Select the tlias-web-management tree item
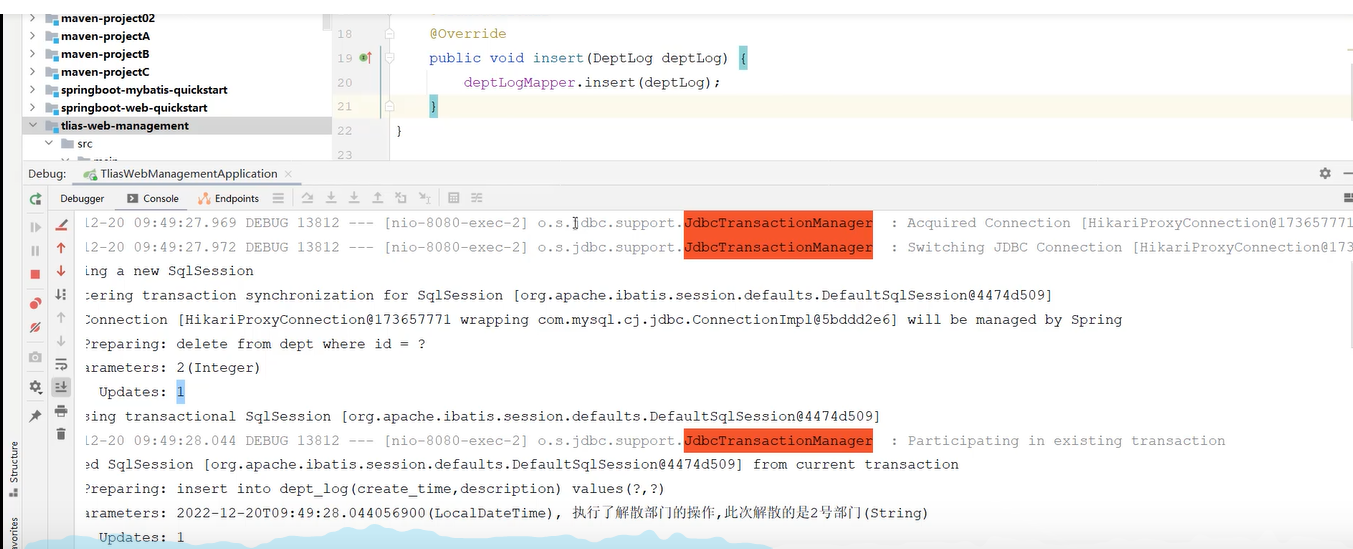 coord(124,126)
